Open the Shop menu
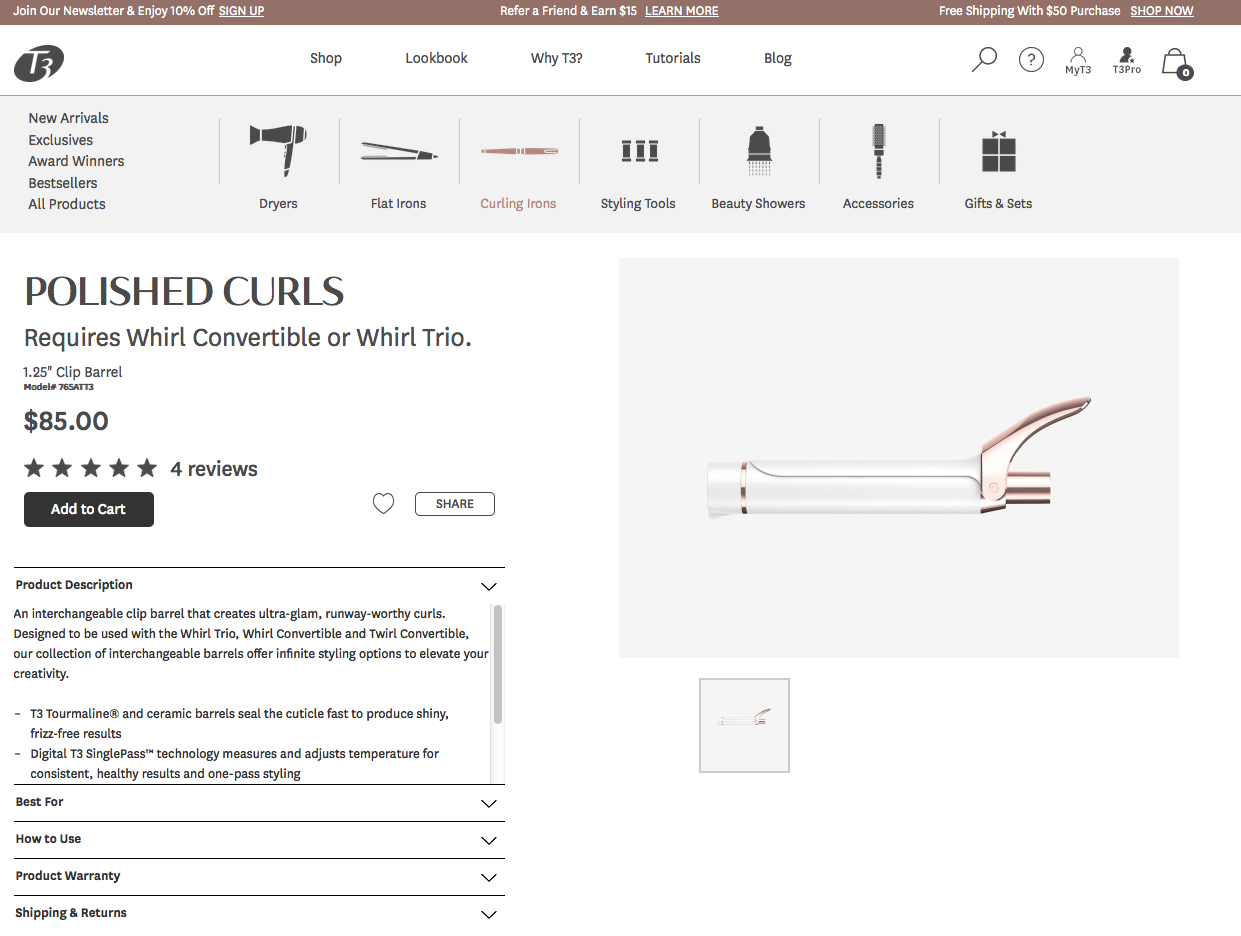The width and height of the screenshot is (1241, 936). (x=326, y=58)
